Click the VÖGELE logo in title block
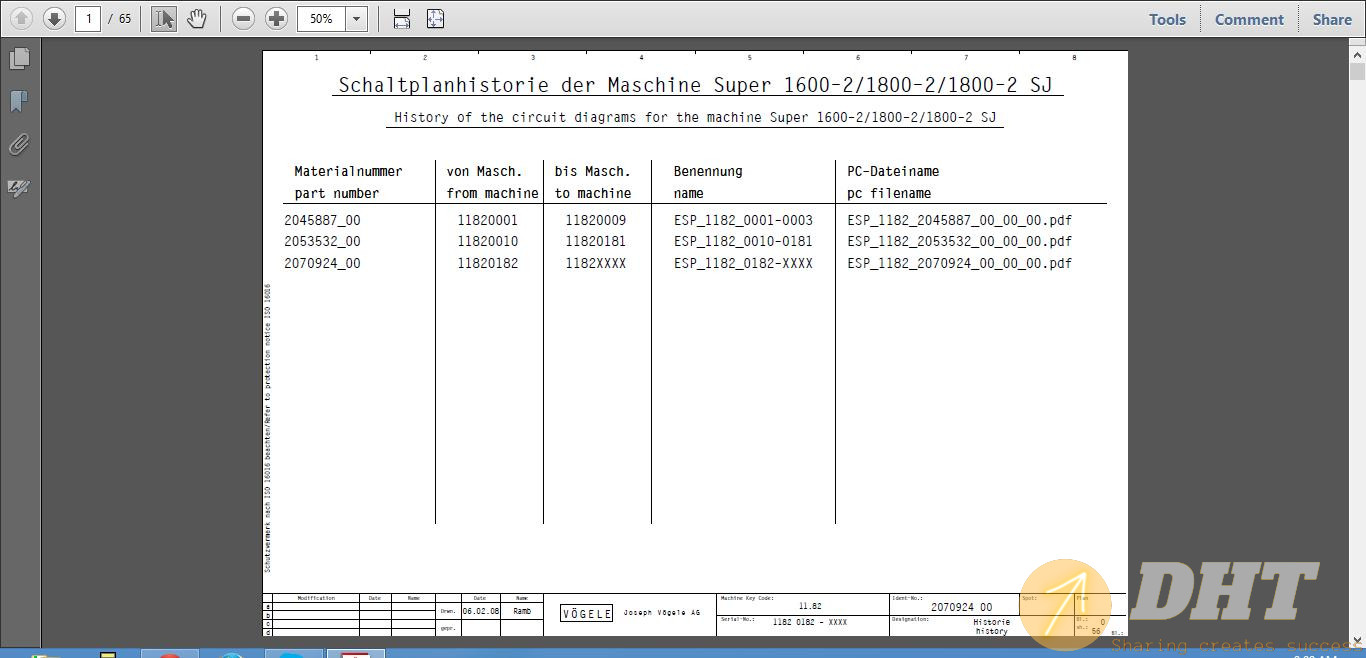The height and width of the screenshot is (658, 1366). click(586, 614)
